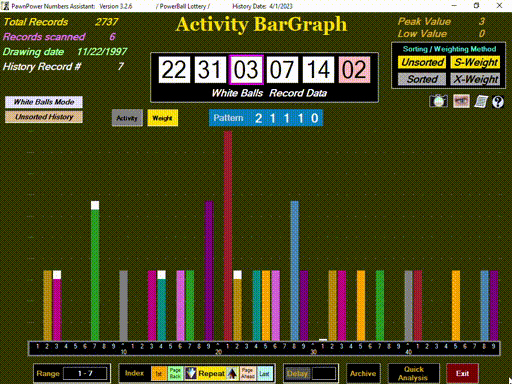Click the Drawing date 11/22/1997
The width and height of the screenshot is (512, 384).
(102, 52)
